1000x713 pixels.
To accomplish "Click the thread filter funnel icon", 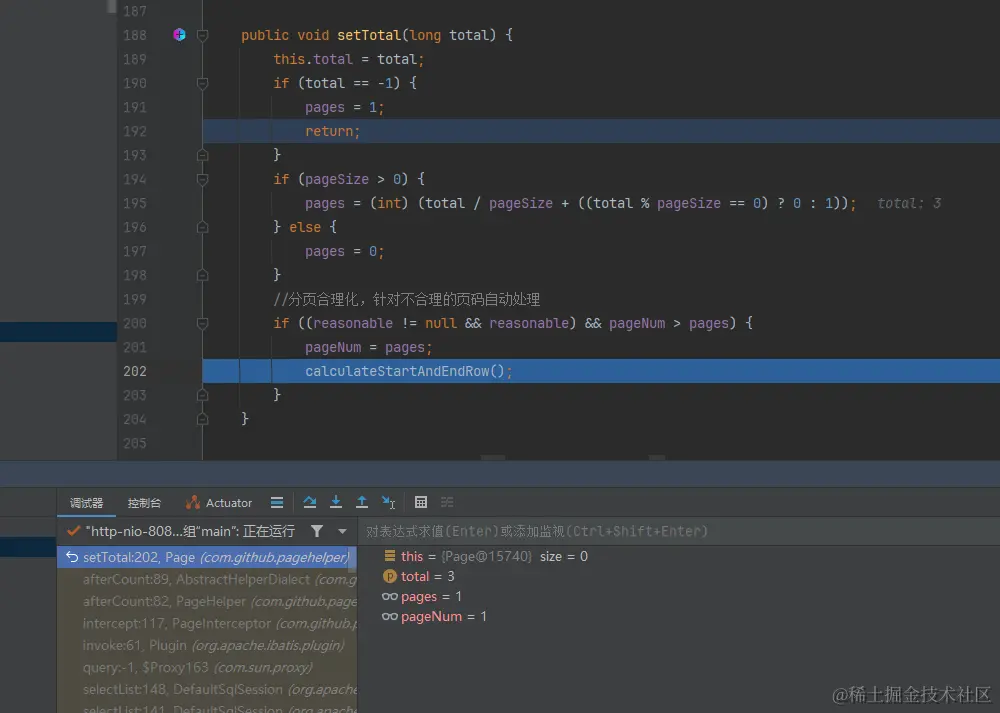I will 317,531.
